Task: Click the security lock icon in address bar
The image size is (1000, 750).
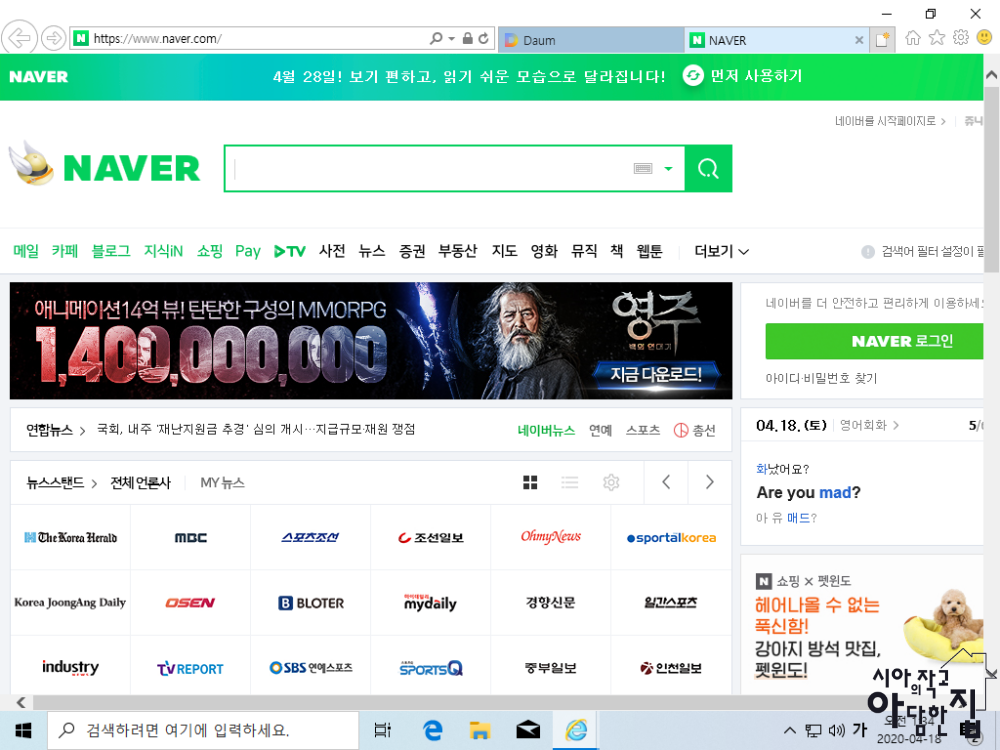Action: [x=467, y=38]
